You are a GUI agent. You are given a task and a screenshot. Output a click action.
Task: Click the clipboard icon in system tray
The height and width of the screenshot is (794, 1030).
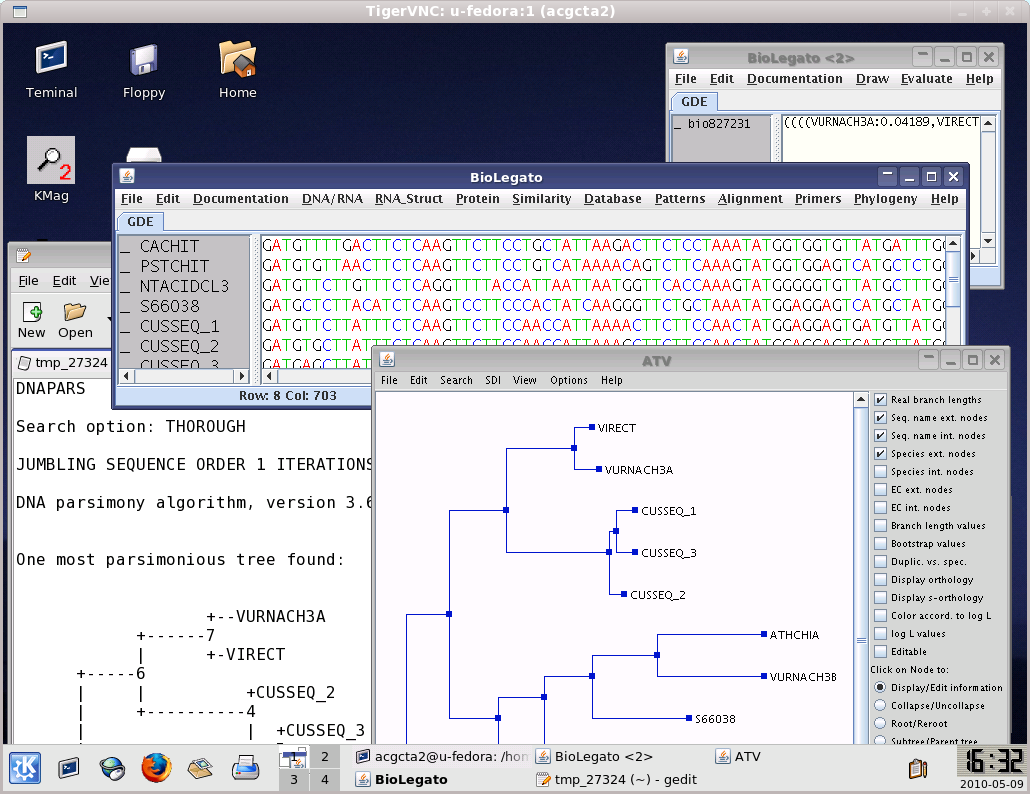[917, 768]
